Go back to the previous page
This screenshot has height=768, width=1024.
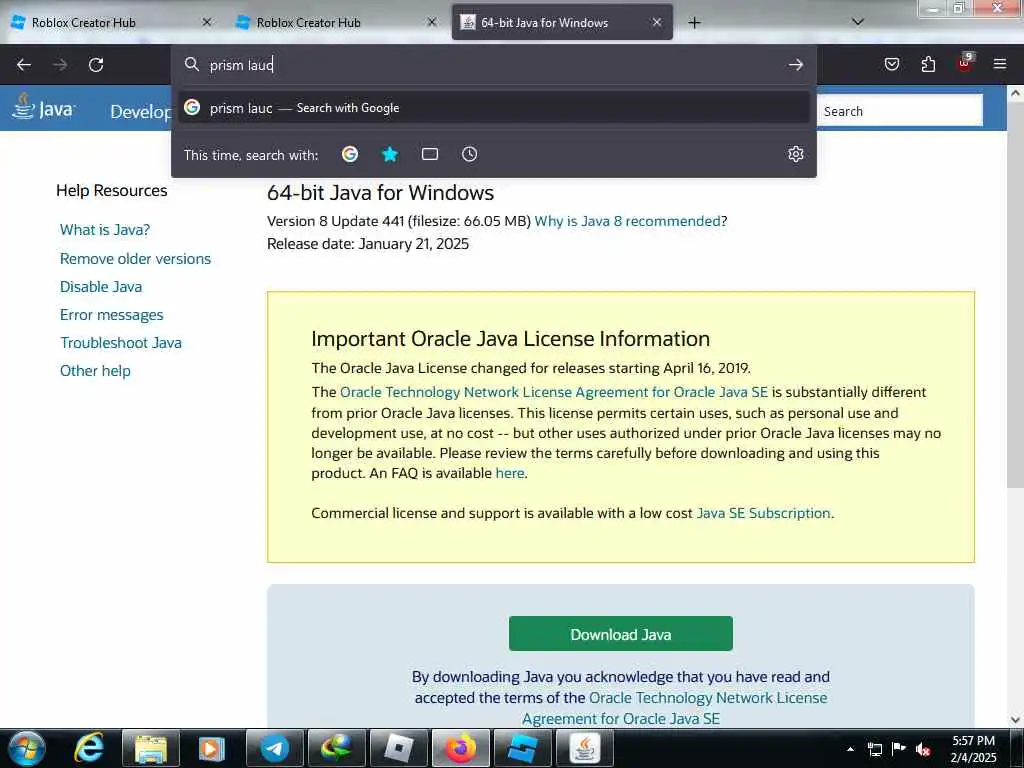tap(24, 65)
